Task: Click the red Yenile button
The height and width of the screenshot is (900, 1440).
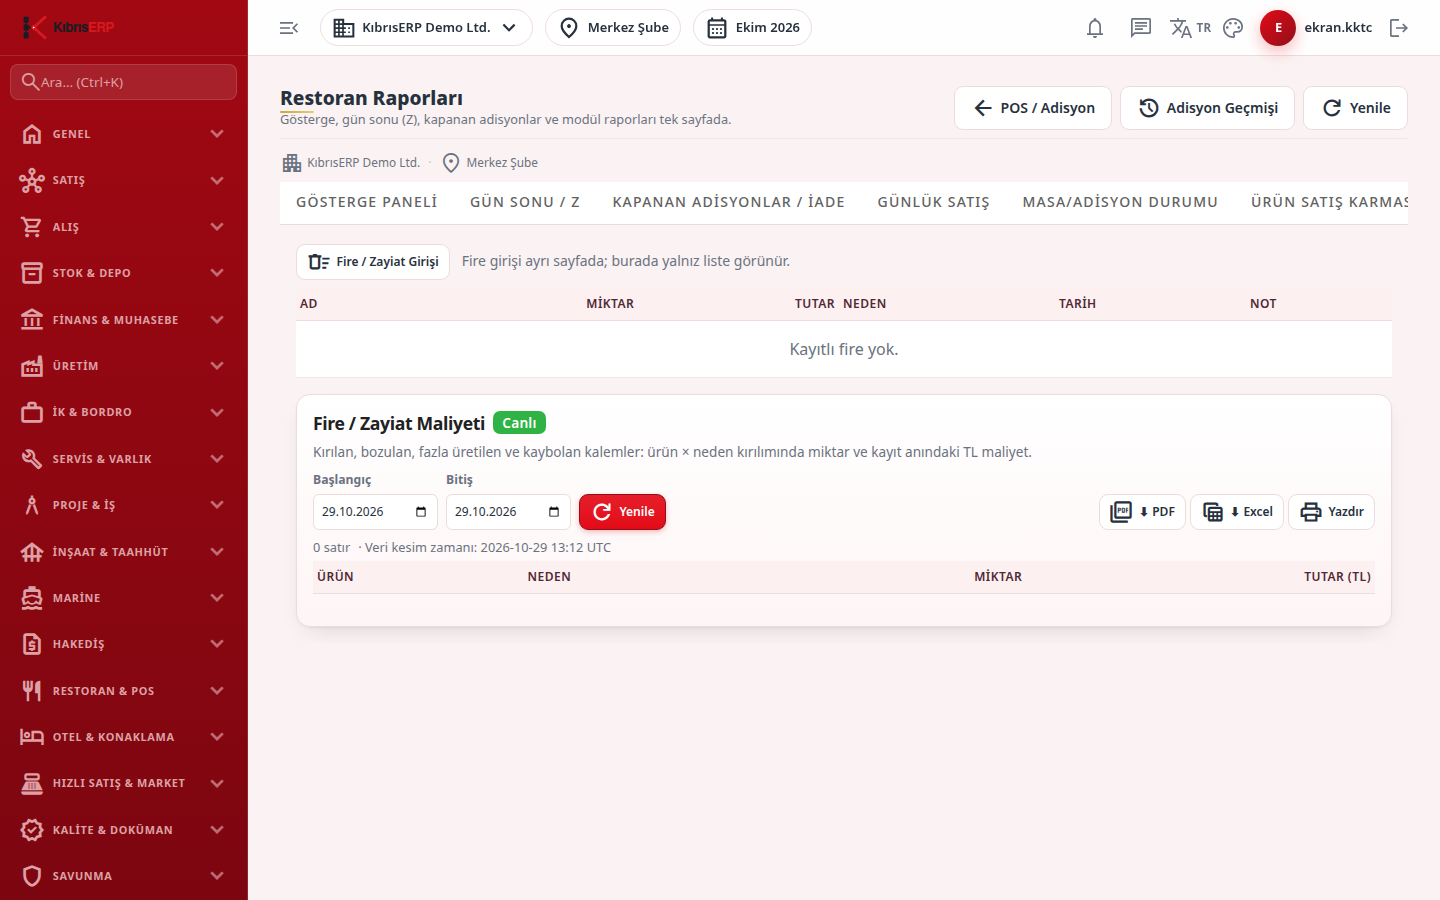Action: [622, 512]
